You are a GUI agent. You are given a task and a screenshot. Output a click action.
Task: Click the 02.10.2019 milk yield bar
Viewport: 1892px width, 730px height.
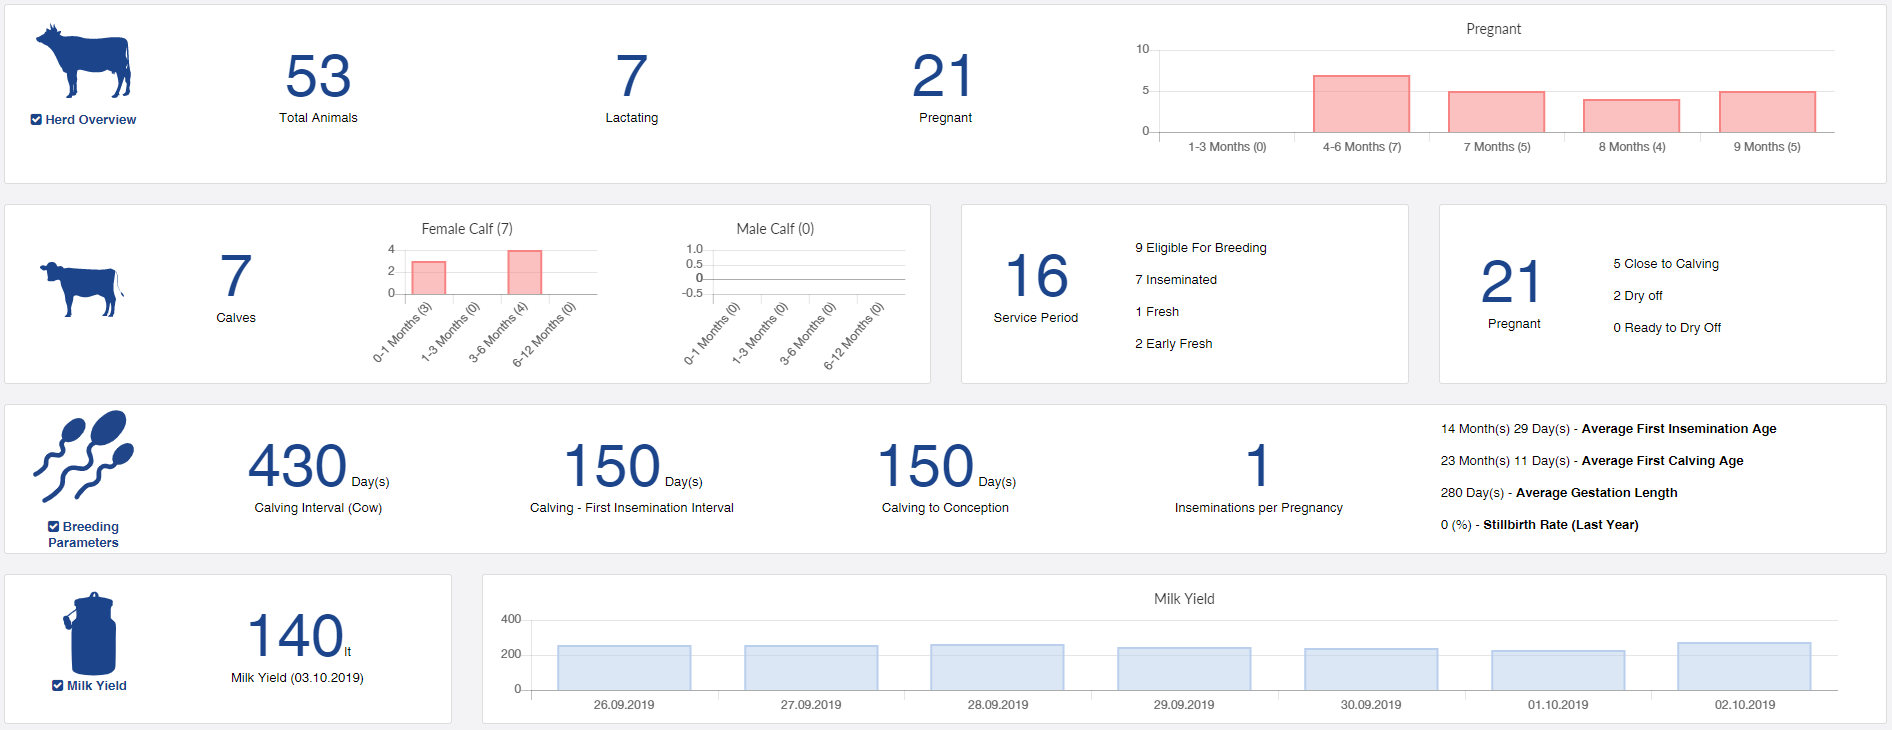[1744, 666]
